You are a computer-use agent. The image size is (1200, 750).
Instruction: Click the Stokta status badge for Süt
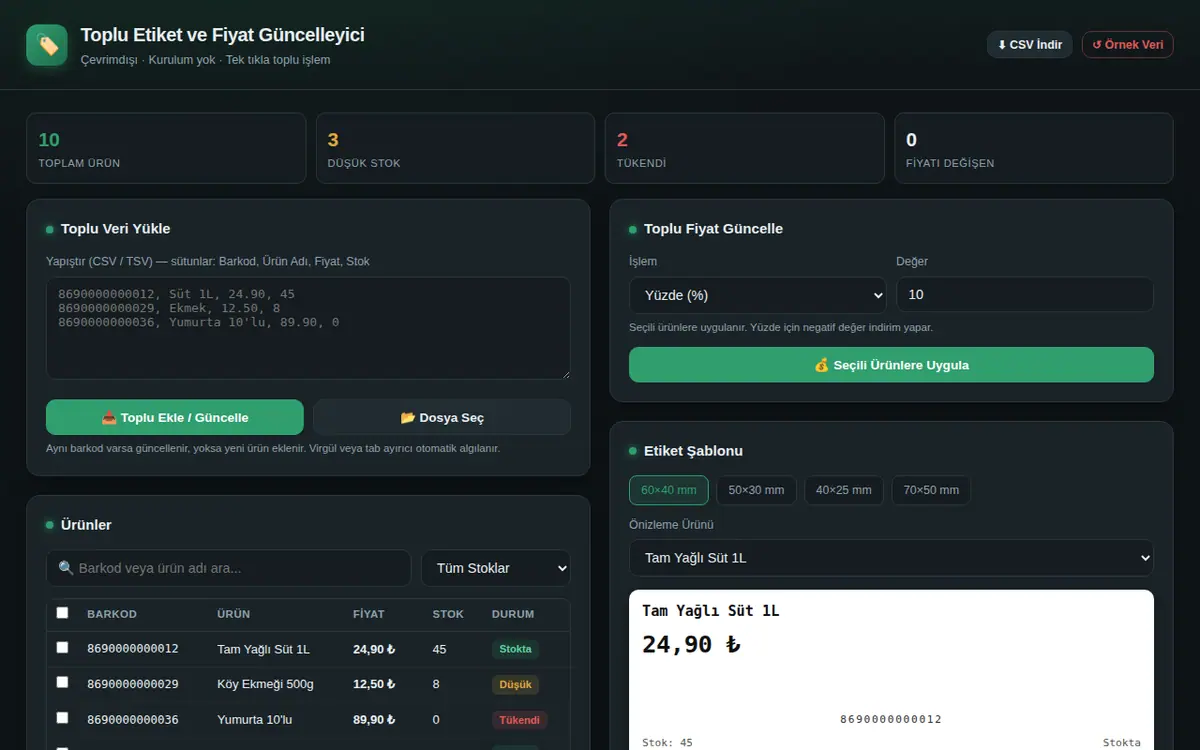(515, 649)
